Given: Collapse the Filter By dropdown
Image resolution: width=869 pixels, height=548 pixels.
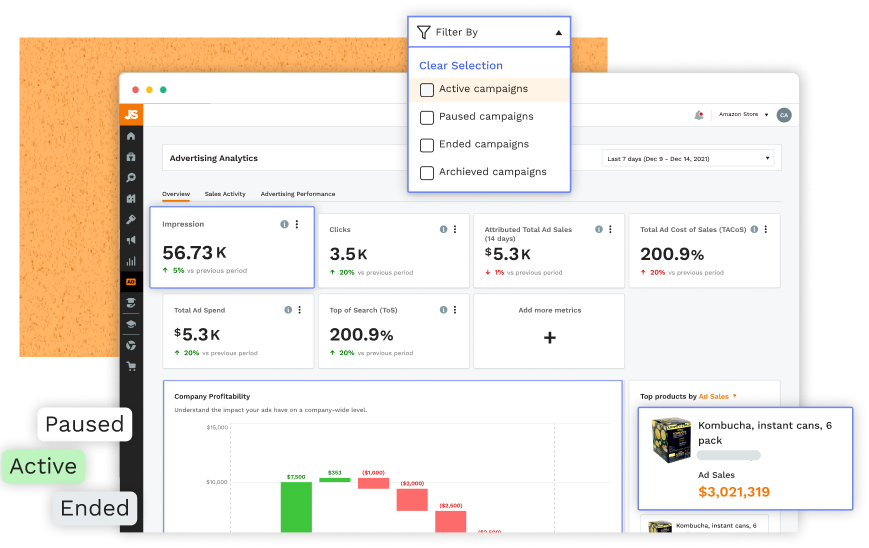Looking at the screenshot, I should click(559, 33).
